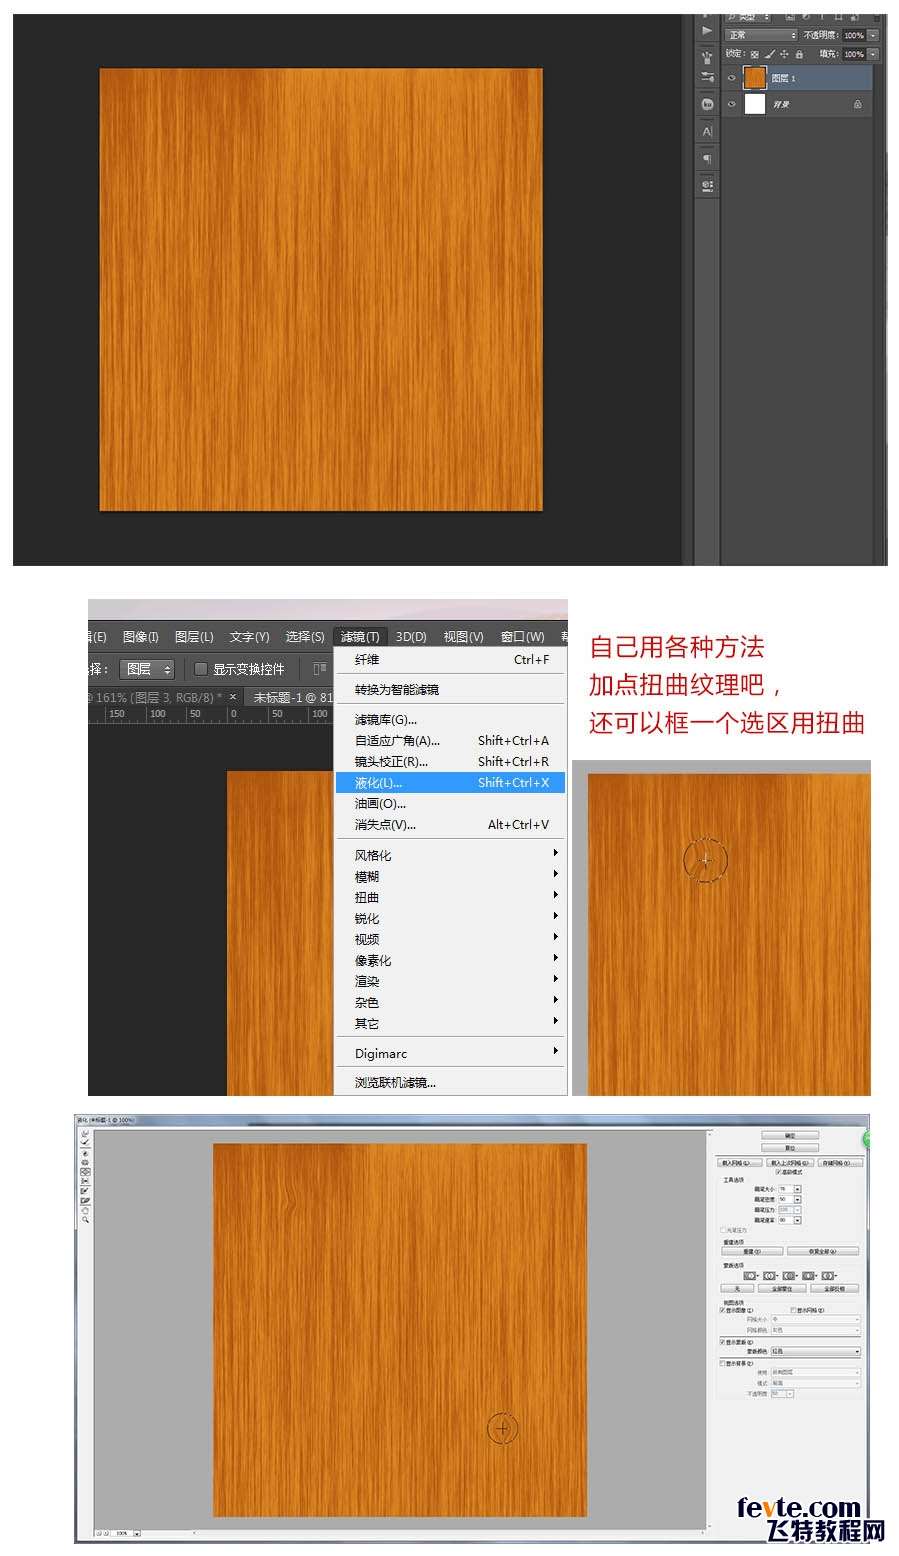Open the 图像(I) menu
The height and width of the screenshot is (1556, 899).
(x=141, y=637)
